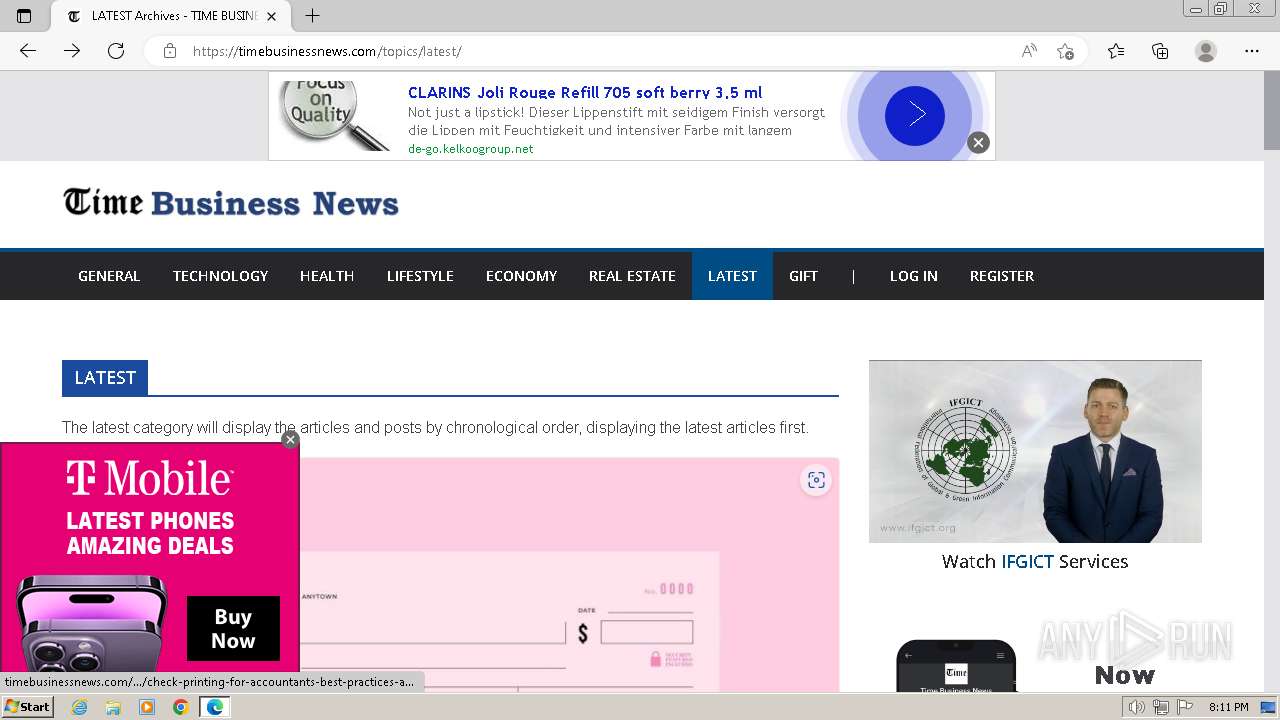This screenshot has width=1280, height=720.
Task: Add this page to favorites with the star icon
Action: pos(1065,51)
